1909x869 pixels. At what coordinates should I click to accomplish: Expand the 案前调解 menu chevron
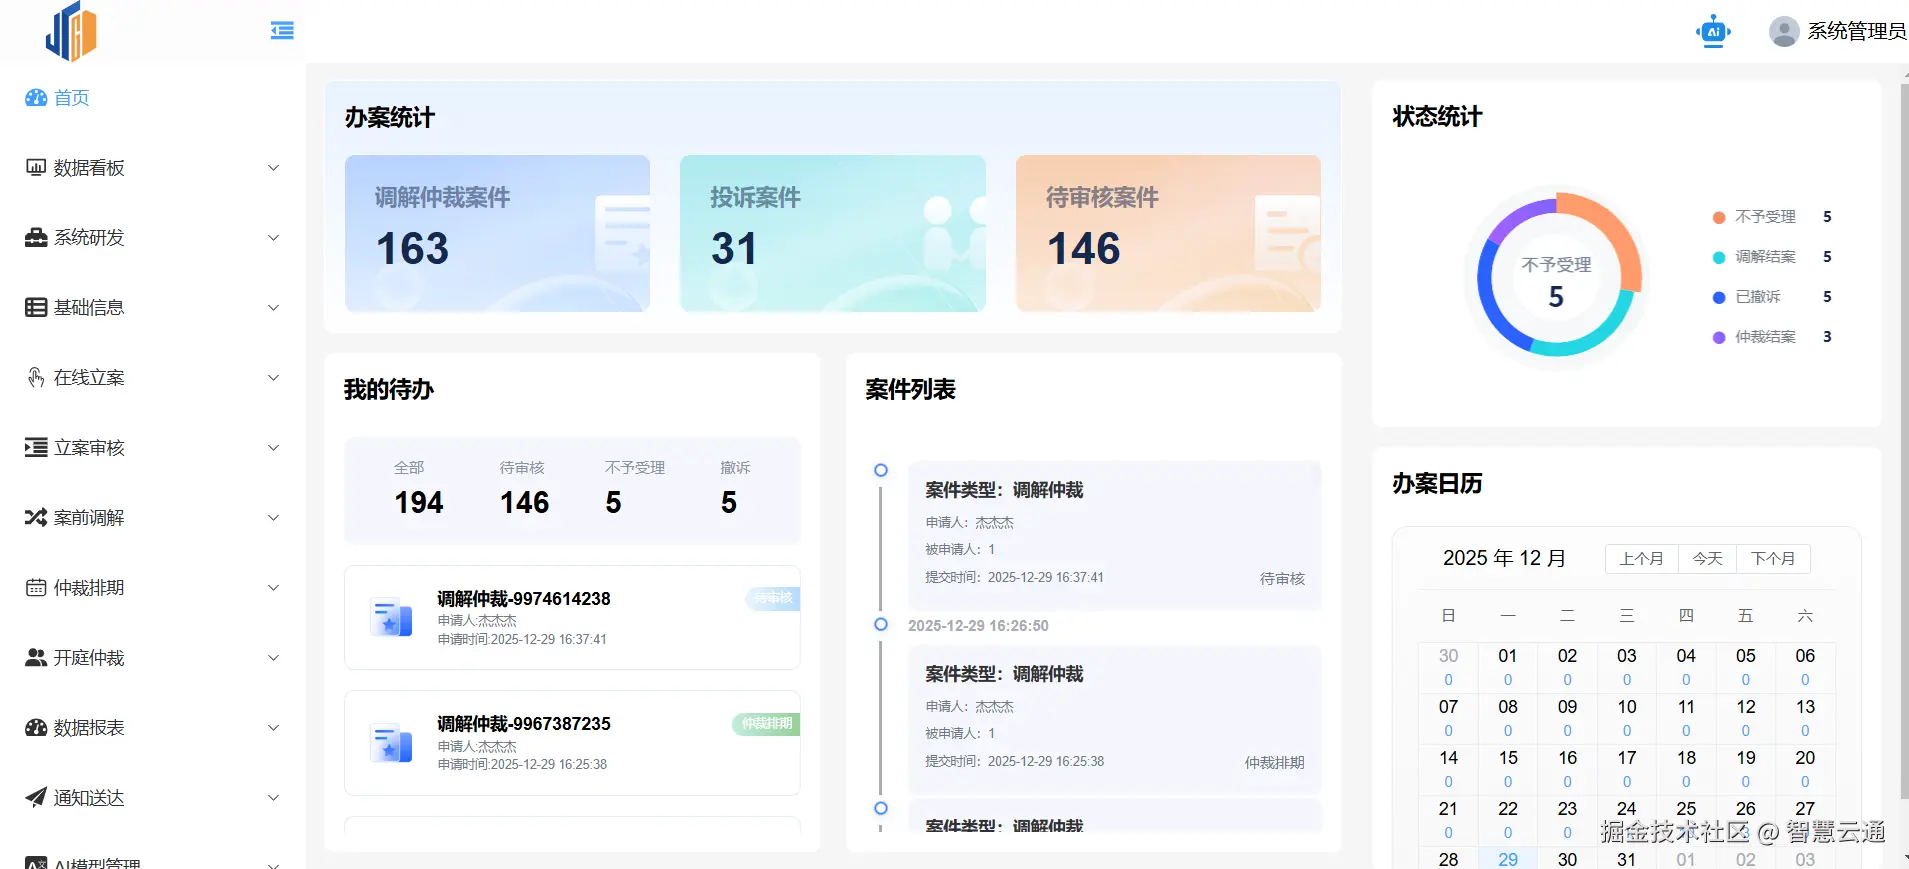(274, 518)
